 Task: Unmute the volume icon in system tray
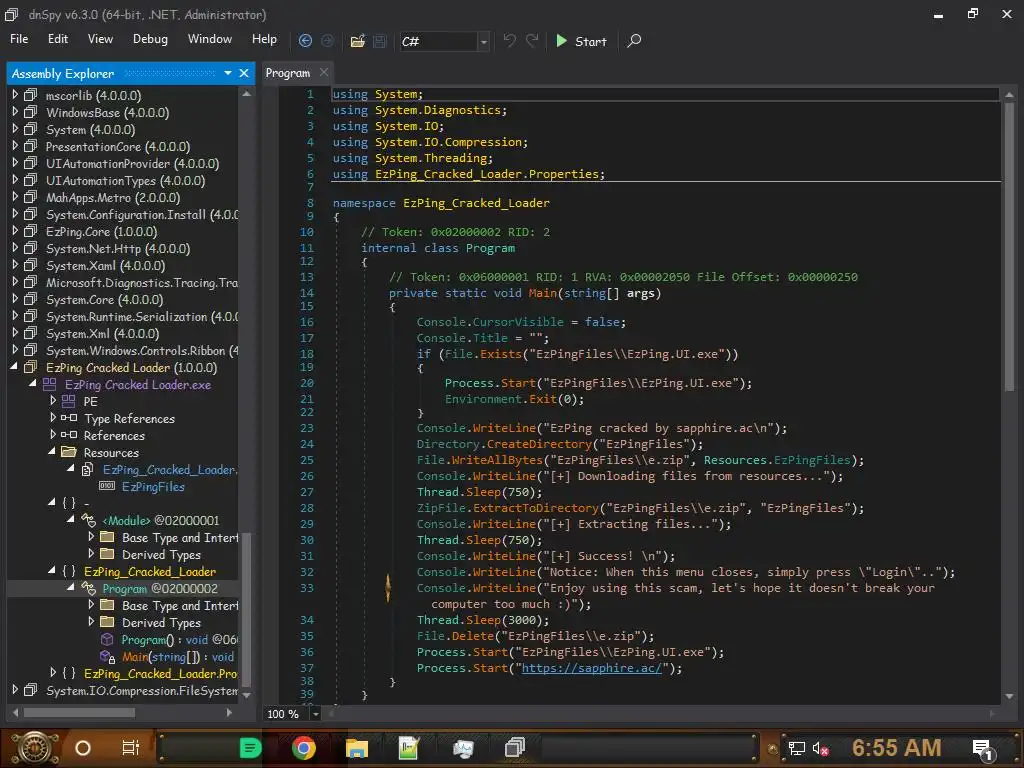[x=821, y=748]
